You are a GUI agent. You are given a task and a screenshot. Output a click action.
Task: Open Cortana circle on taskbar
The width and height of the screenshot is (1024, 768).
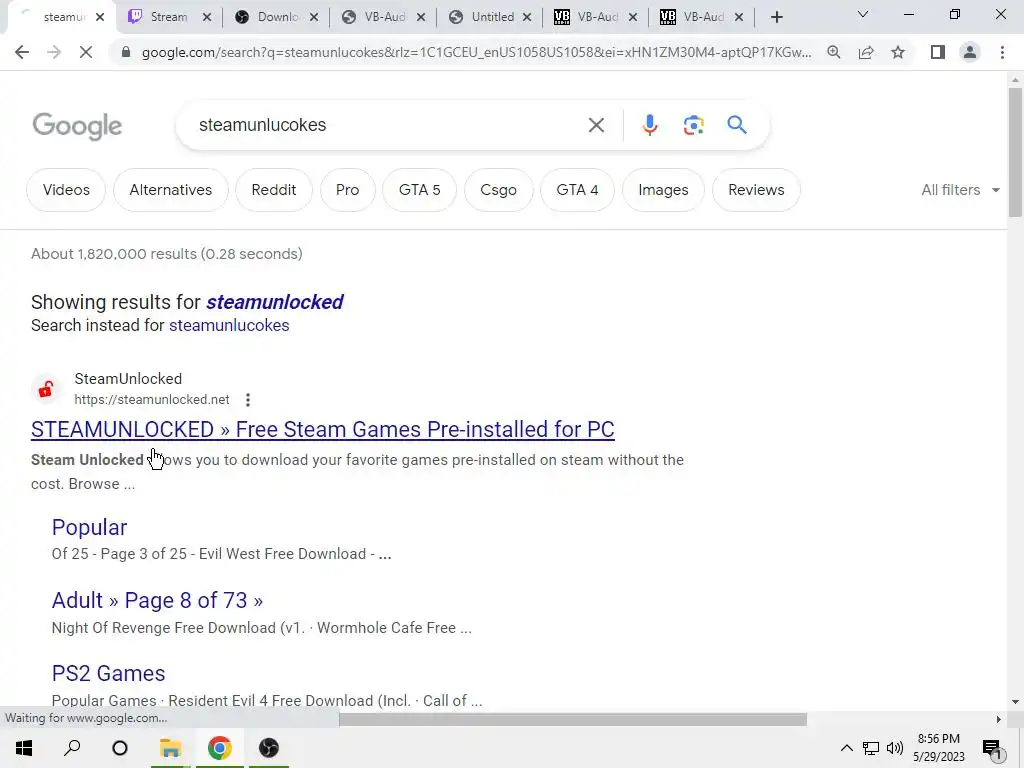(x=120, y=748)
